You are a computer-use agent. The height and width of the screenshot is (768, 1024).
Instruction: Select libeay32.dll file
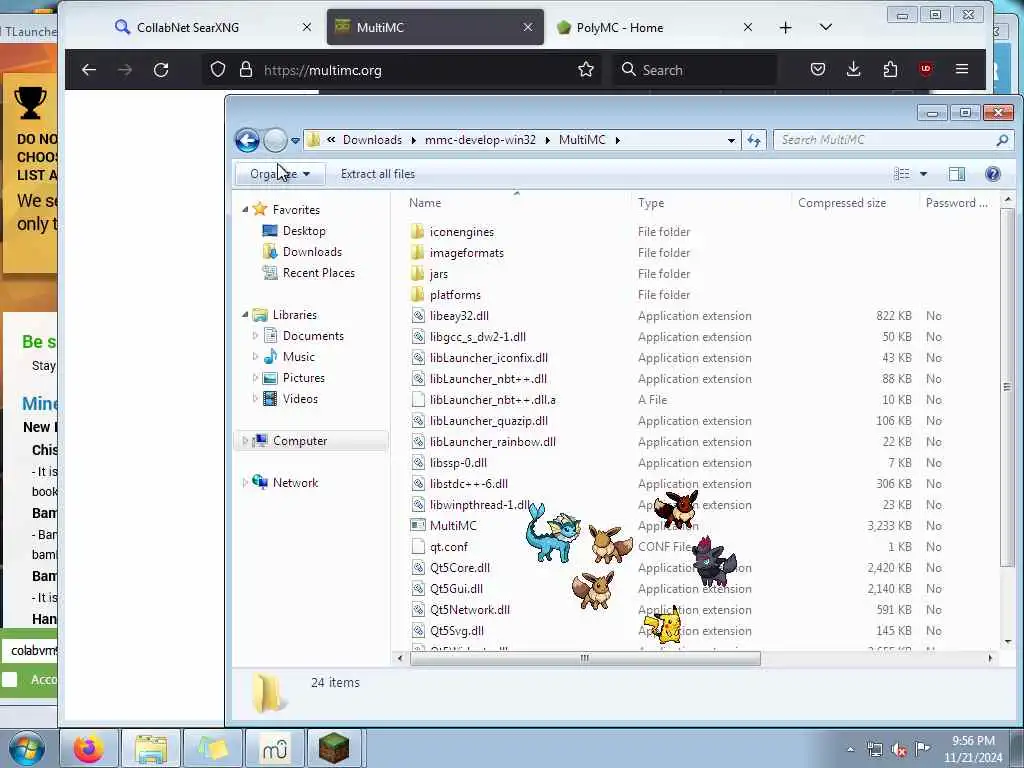pos(458,315)
